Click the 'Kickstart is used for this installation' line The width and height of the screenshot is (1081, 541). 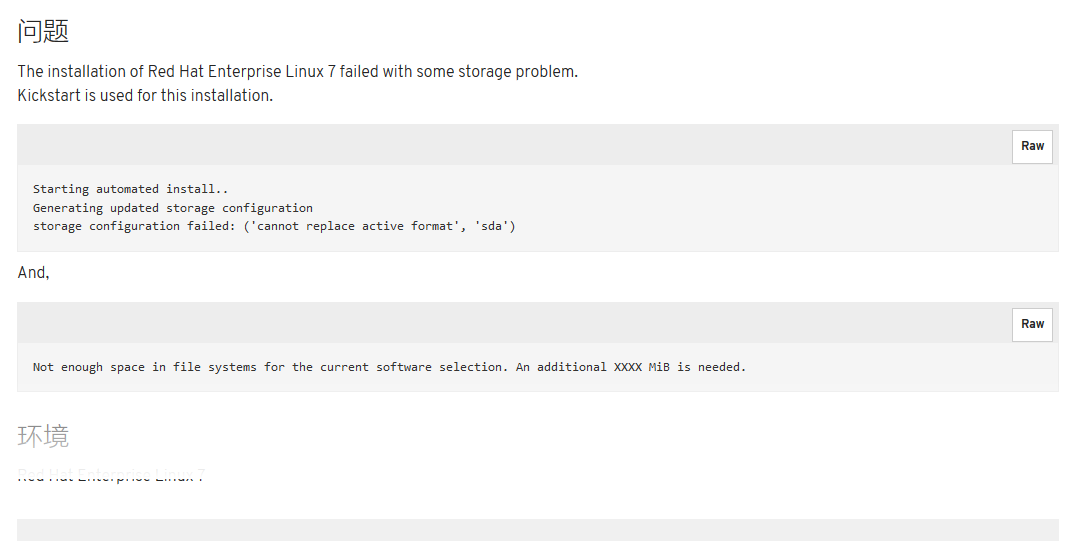[x=145, y=96]
